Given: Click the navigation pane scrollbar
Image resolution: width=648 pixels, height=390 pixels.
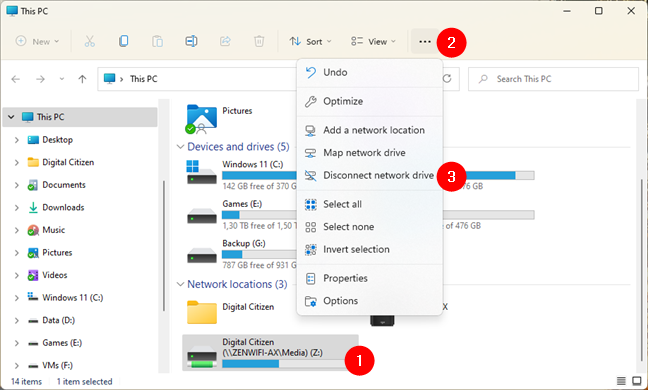Looking at the screenshot, I should coord(164,246).
